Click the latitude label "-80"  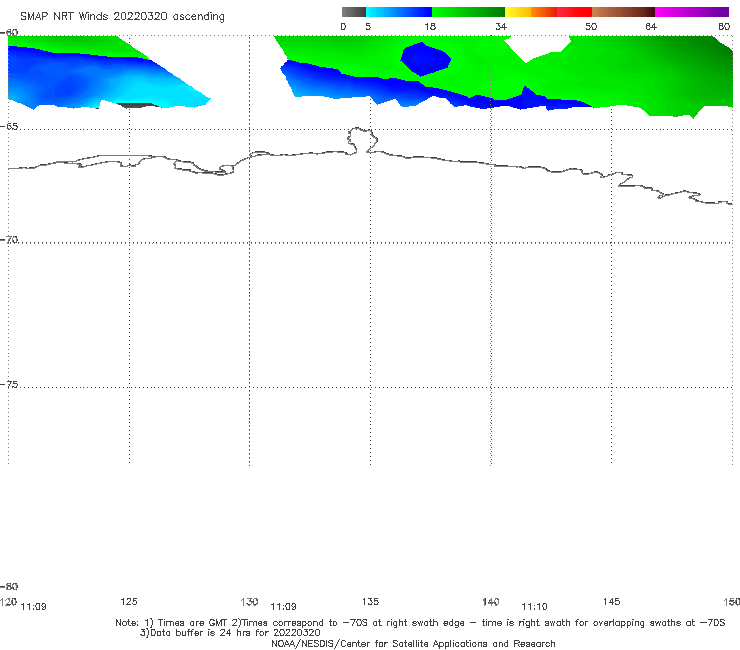(x=9, y=586)
